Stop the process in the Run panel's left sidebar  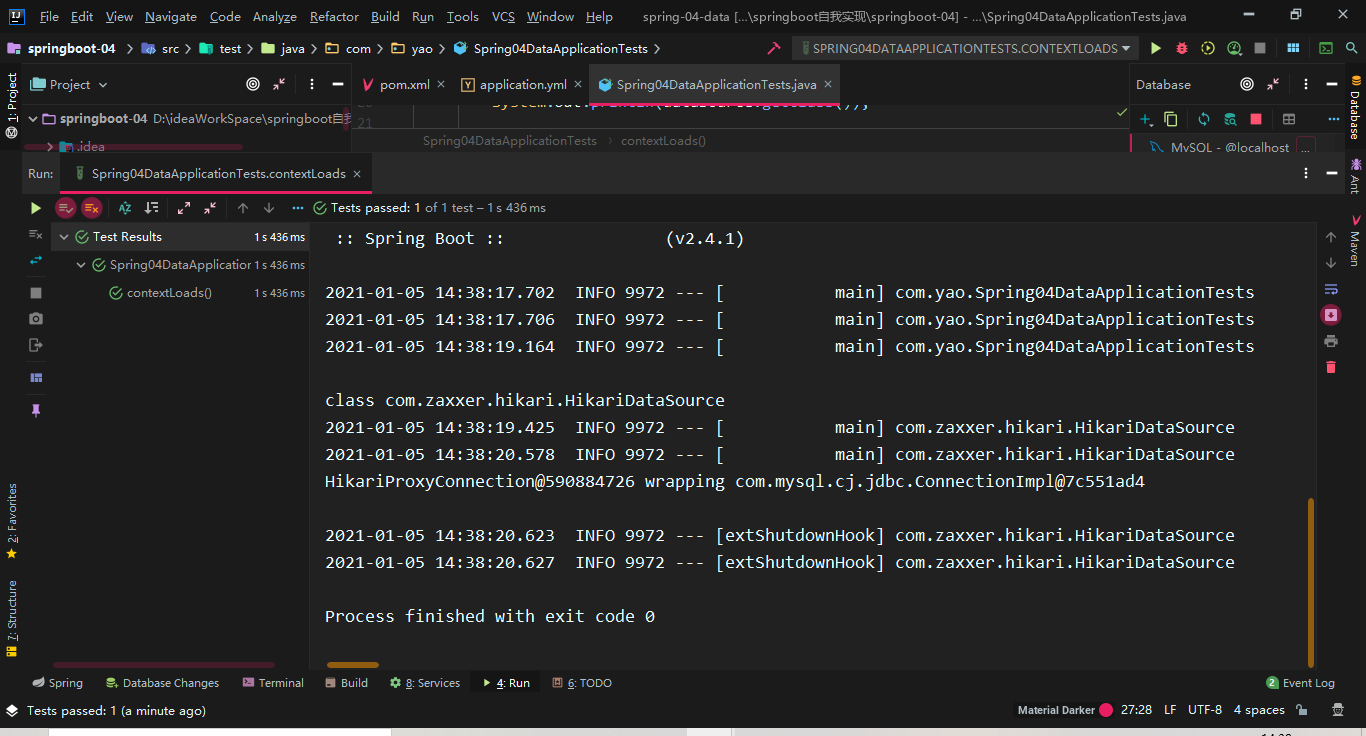point(36,293)
